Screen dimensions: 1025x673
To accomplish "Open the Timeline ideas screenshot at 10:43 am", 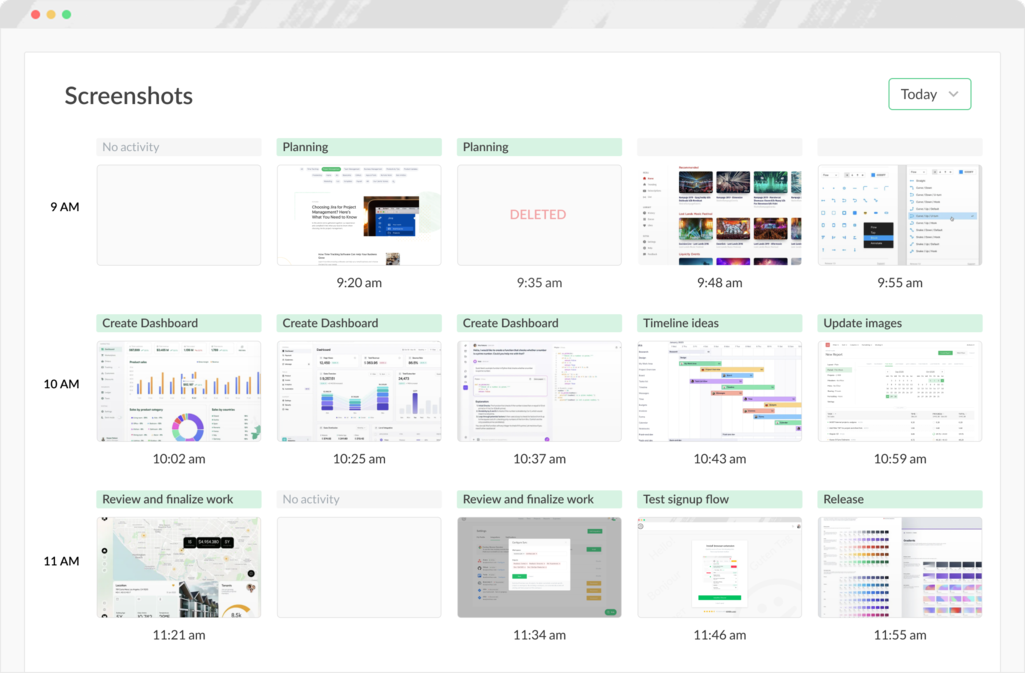I will (x=718, y=389).
